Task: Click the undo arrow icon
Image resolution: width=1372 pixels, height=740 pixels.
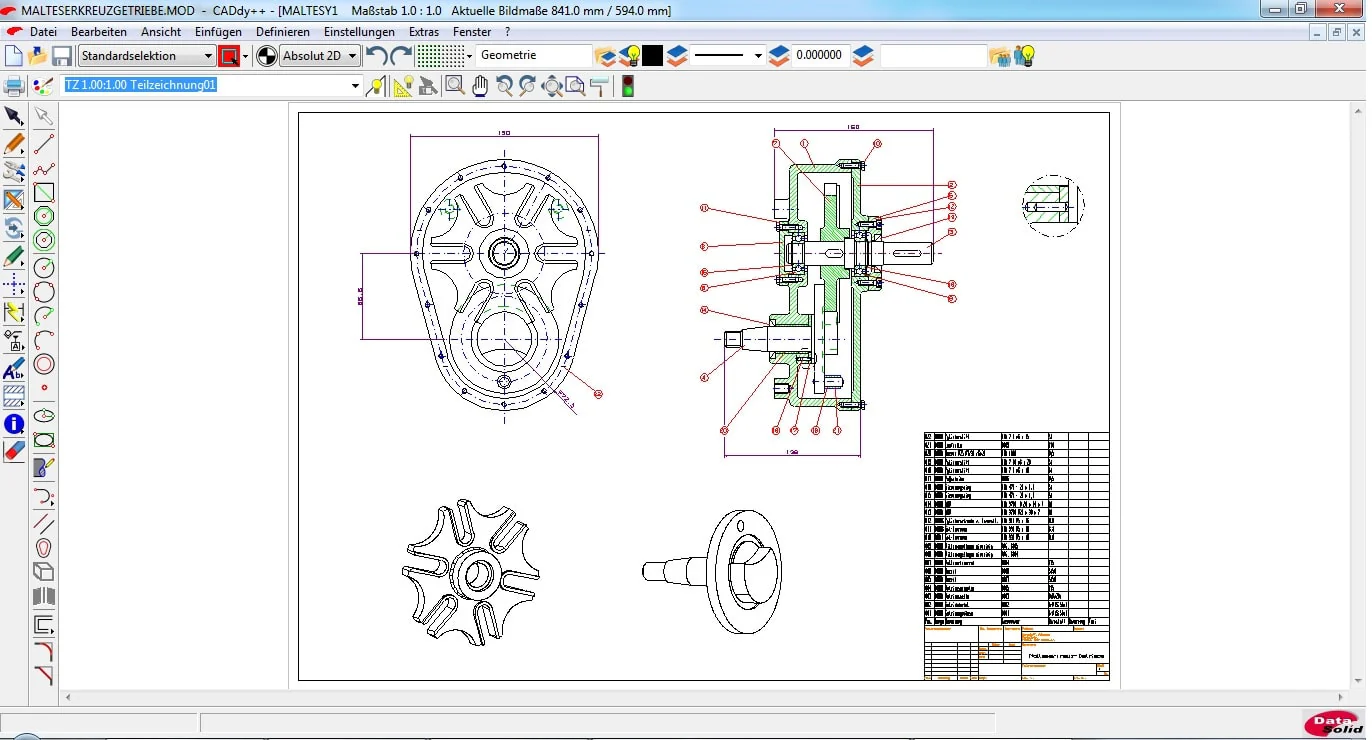Action: tap(376, 56)
